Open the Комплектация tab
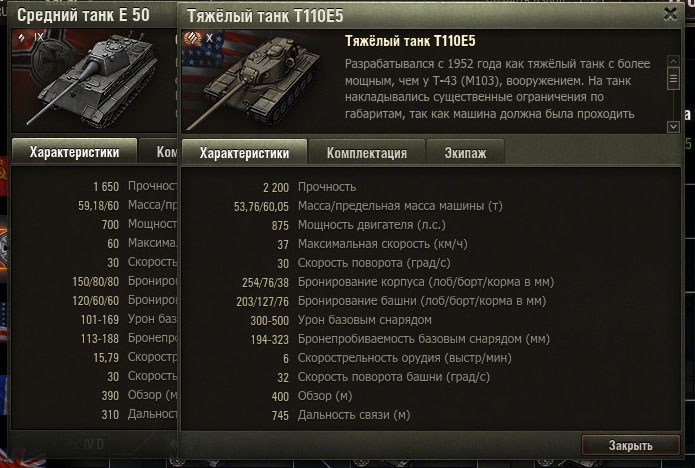Screen dimensions: 695x468 coord(367,153)
